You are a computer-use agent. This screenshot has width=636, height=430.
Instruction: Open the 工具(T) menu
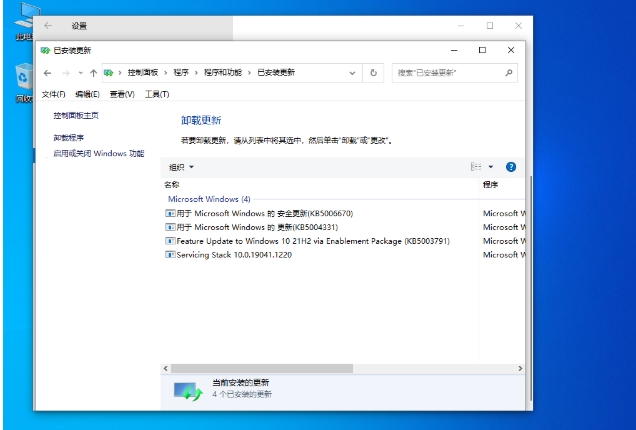[157, 94]
